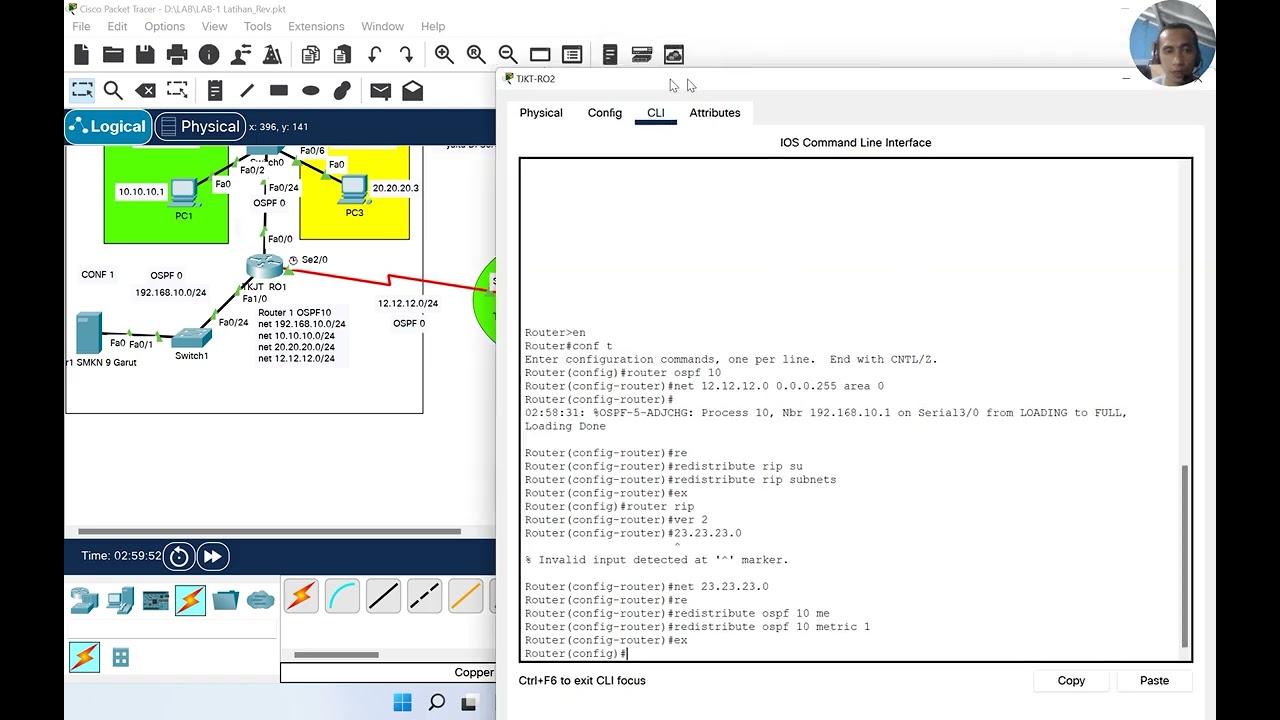Screen dimensions: 1280x720
Task: Click the cable list horizontal scrollbar
Action: [336, 655]
